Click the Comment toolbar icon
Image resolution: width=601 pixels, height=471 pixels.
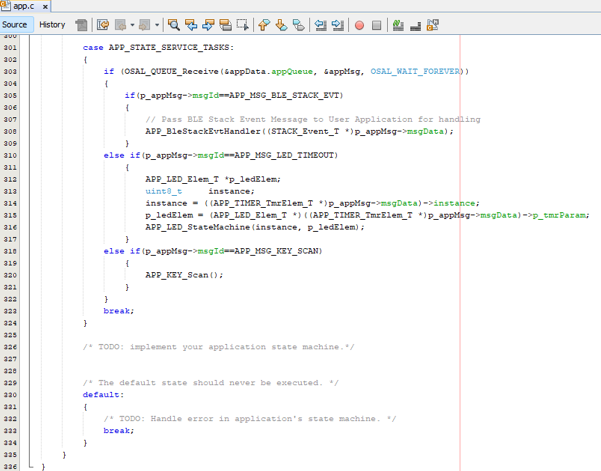pyautogui.click(x=398, y=25)
